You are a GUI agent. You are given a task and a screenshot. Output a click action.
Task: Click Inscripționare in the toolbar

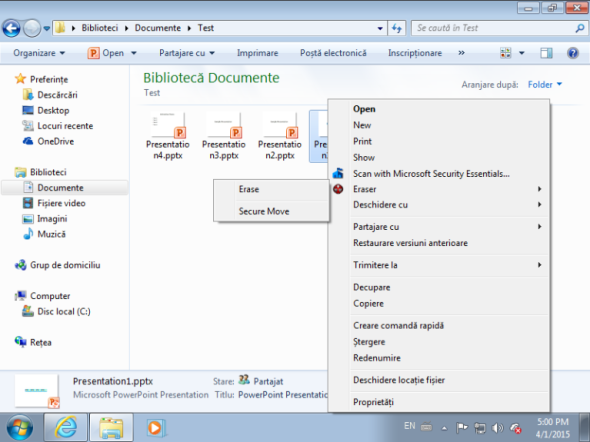pyautogui.click(x=415, y=53)
